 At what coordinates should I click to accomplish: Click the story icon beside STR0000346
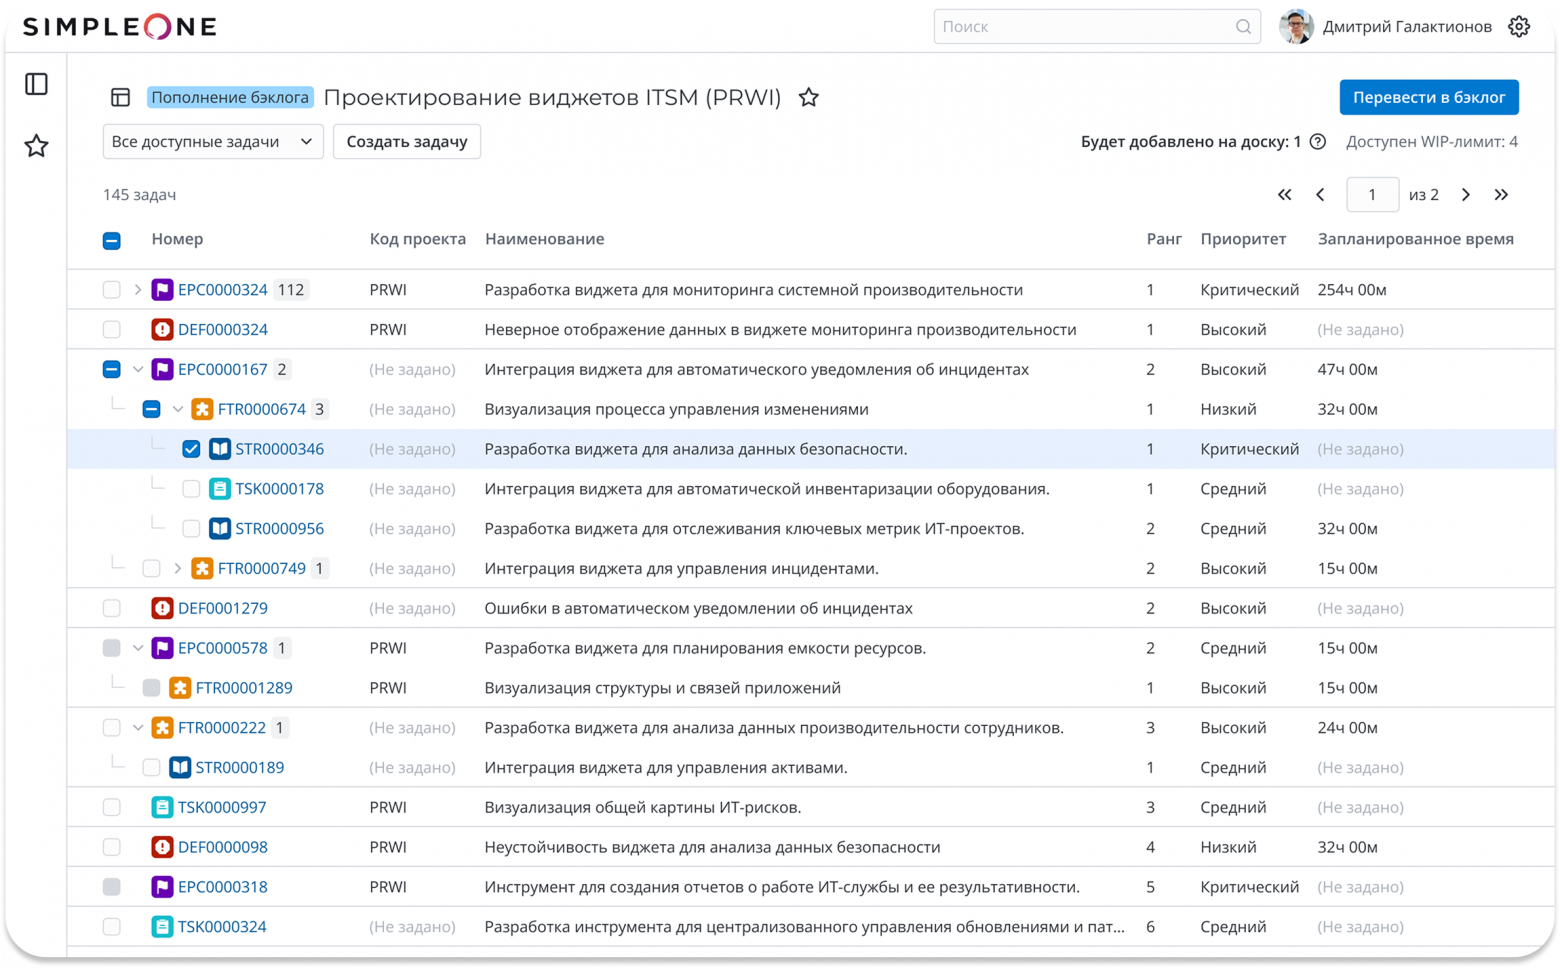pyautogui.click(x=219, y=449)
